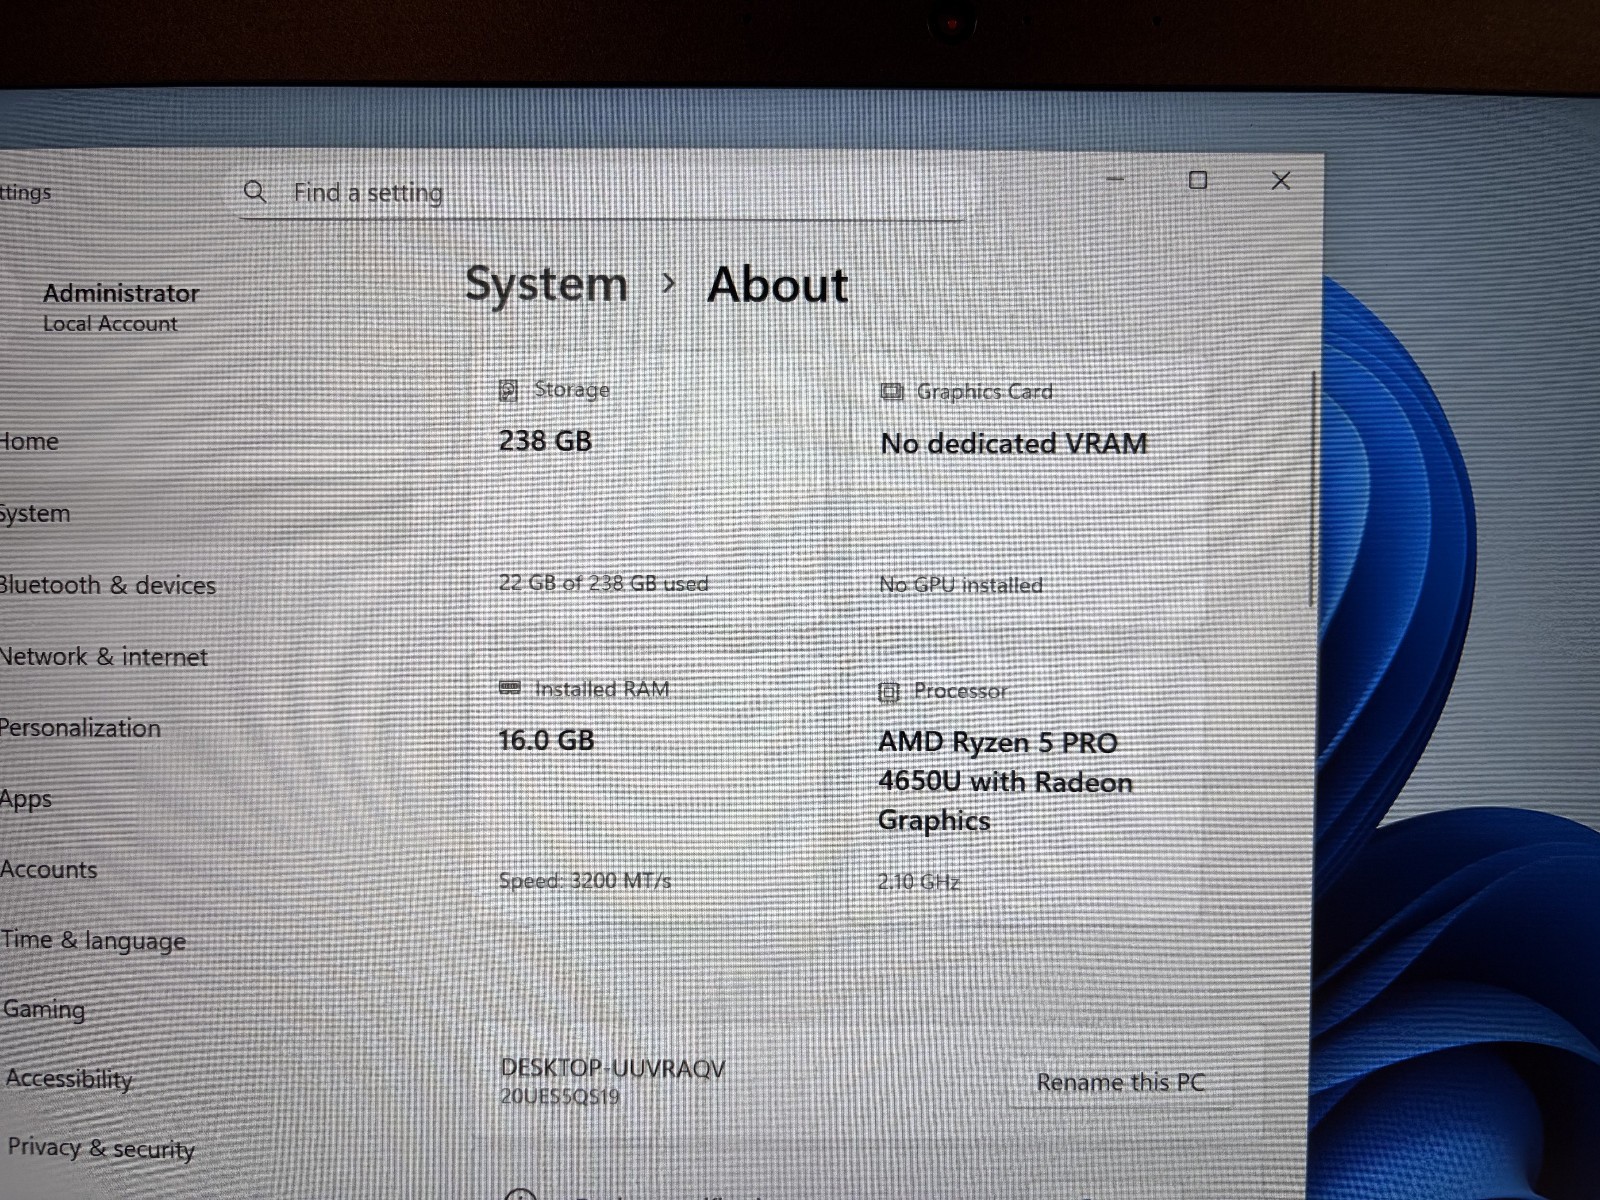The height and width of the screenshot is (1200, 1600).
Task: Click the Speed: 3200 MT/s text
Action: (585, 881)
